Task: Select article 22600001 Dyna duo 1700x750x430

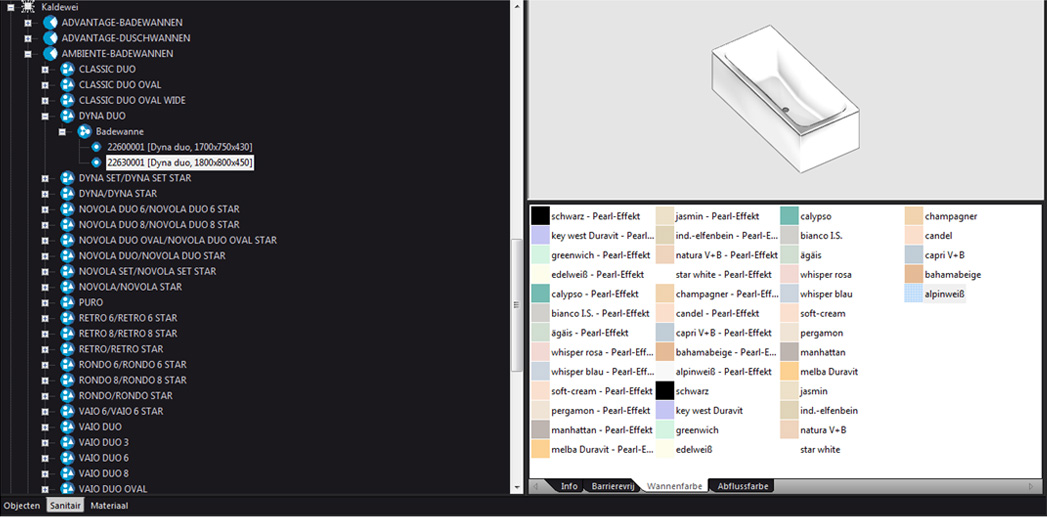Action: click(180, 147)
